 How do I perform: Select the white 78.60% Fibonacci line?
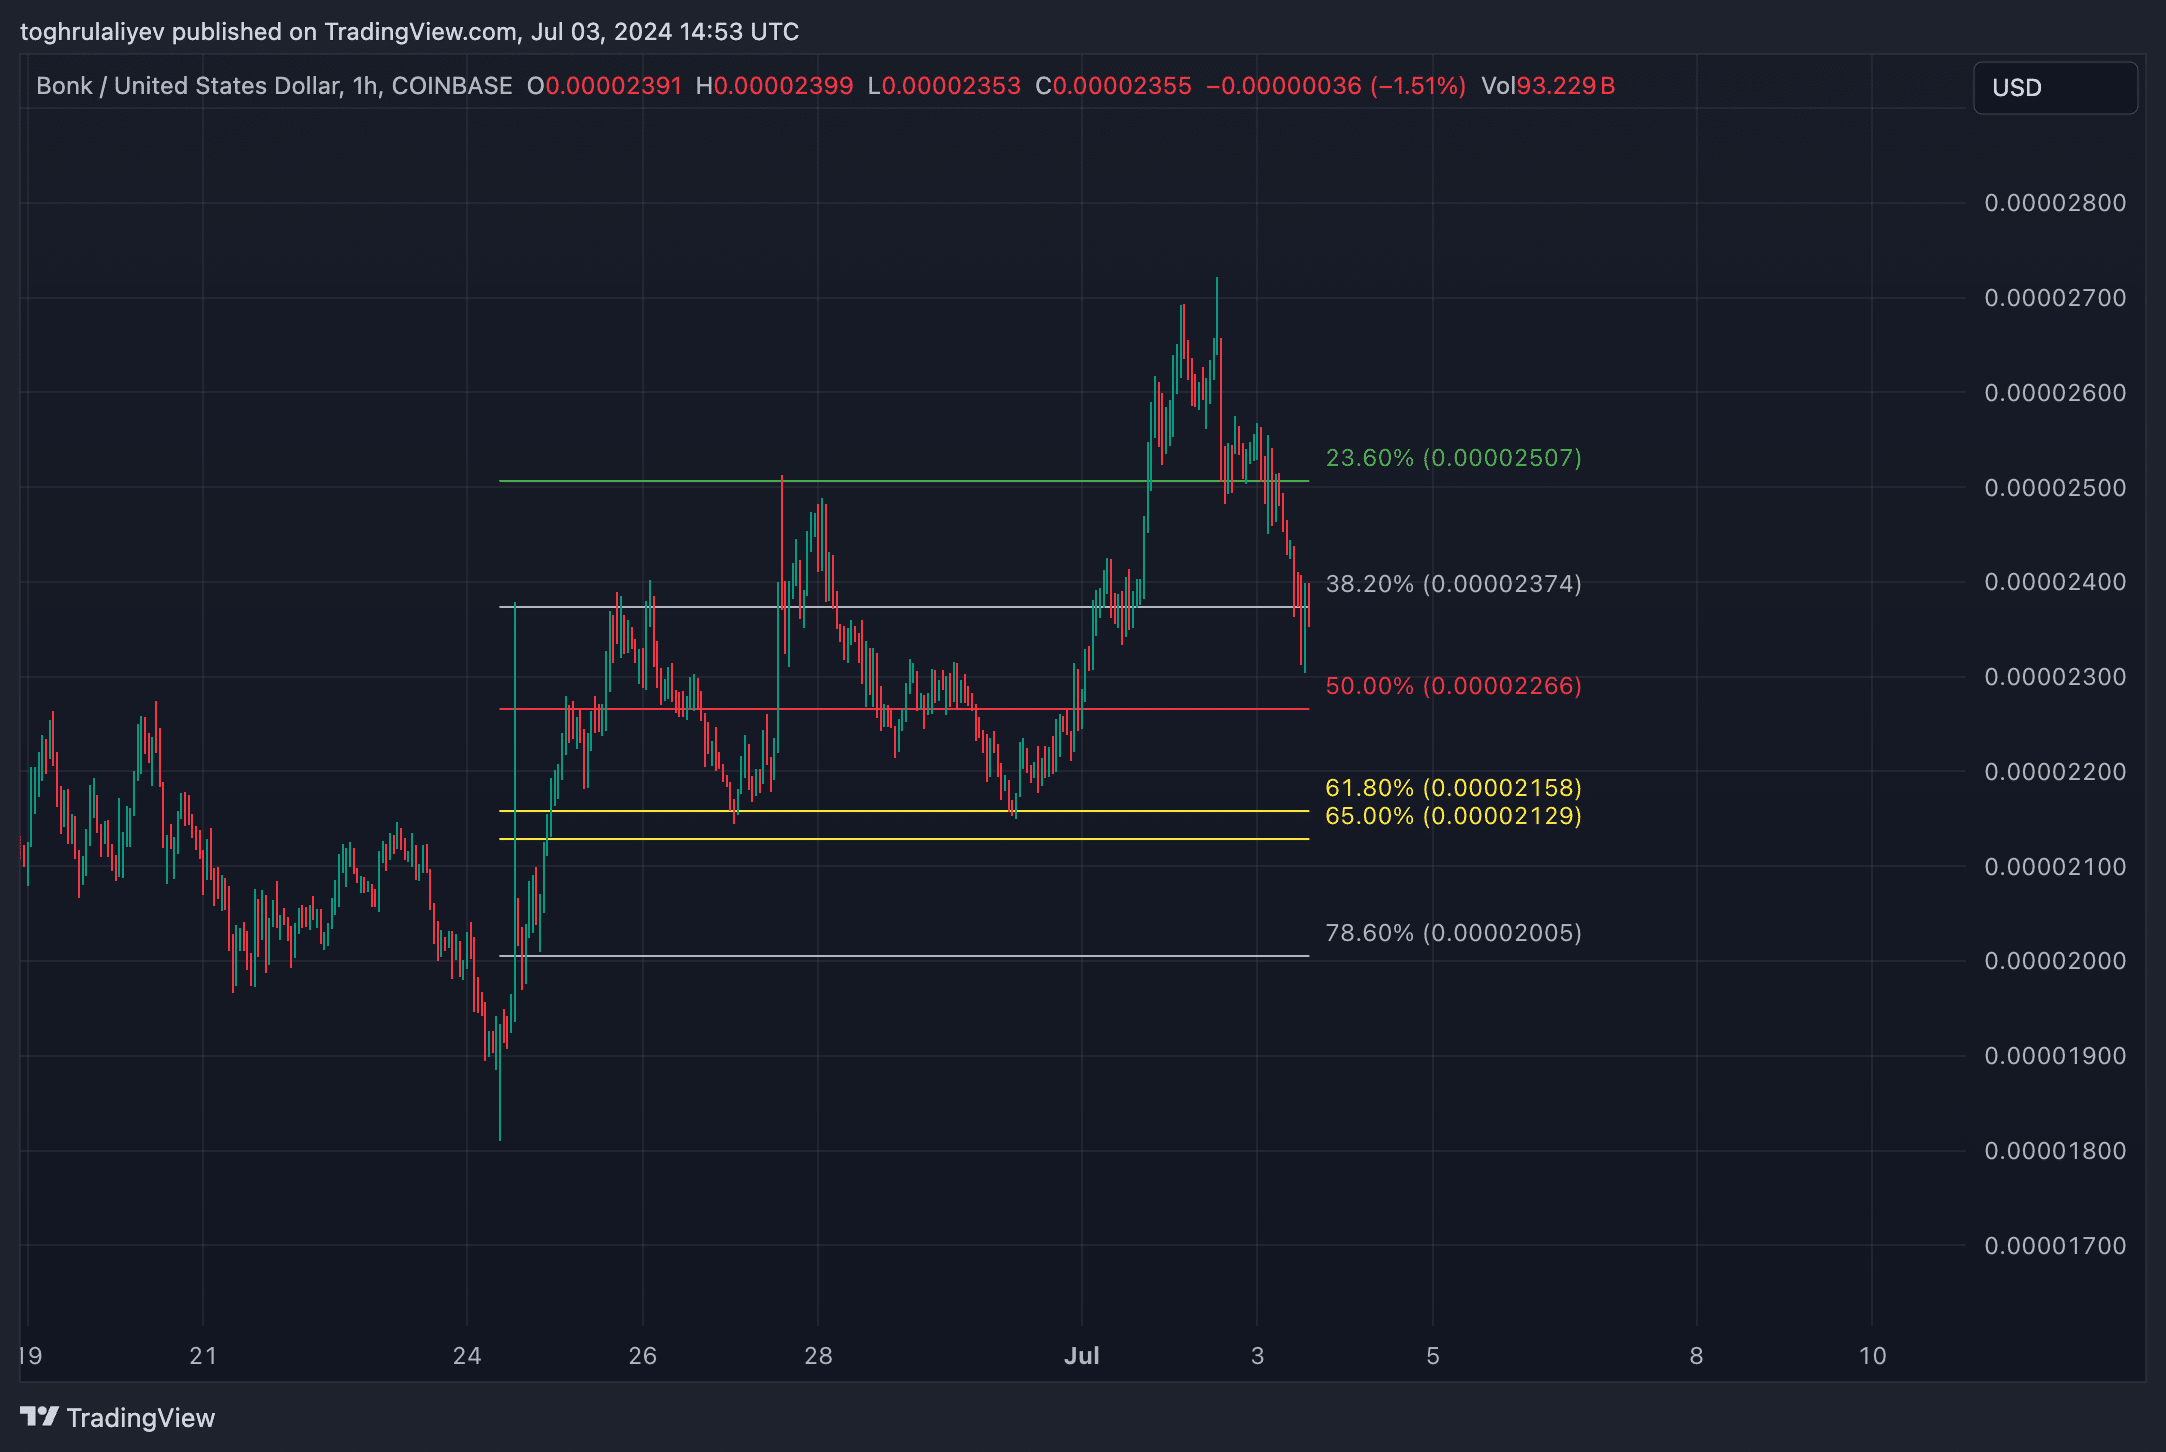tap(904, 956)
